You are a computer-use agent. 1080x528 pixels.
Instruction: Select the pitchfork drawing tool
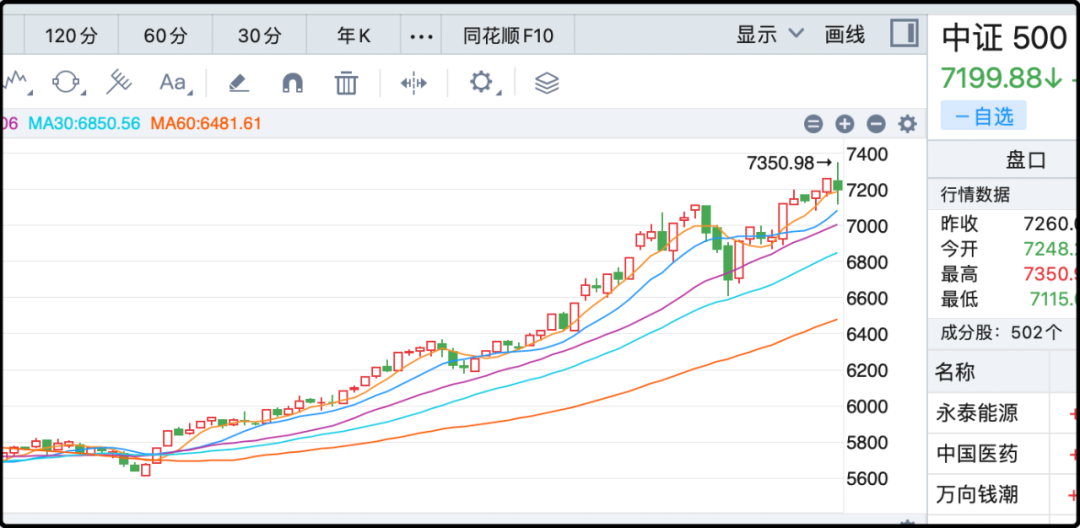pos(118,83)
